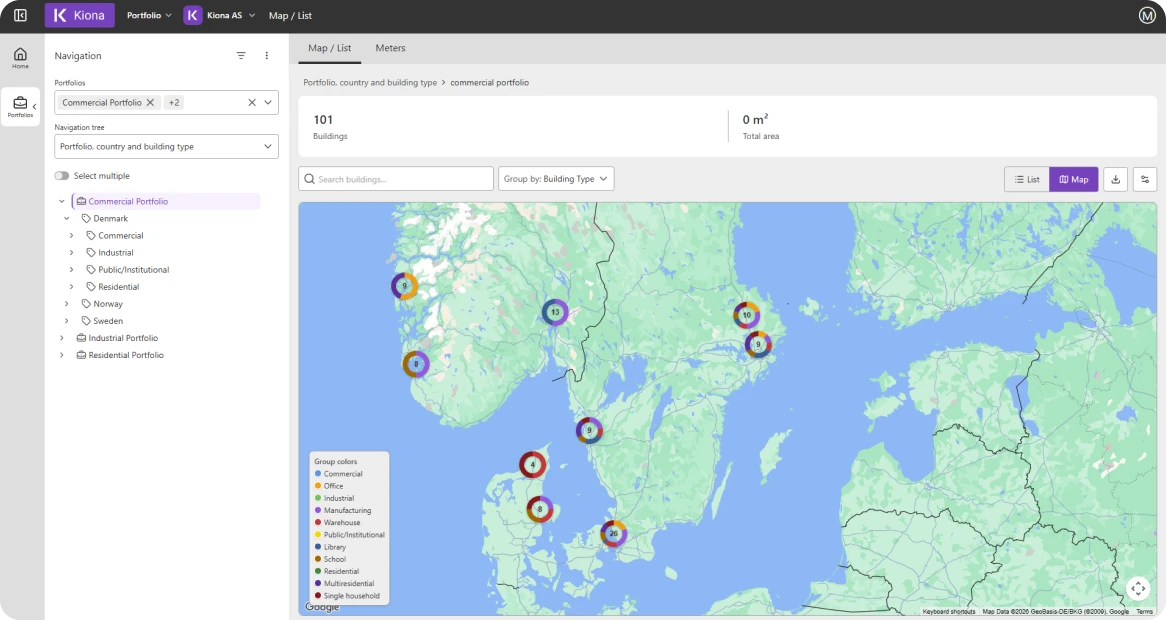Image resolution: width=1166 pixels, height=620 pixels.
Task: Open the 10-building cluster marker
Action: (x=747, y=315)
